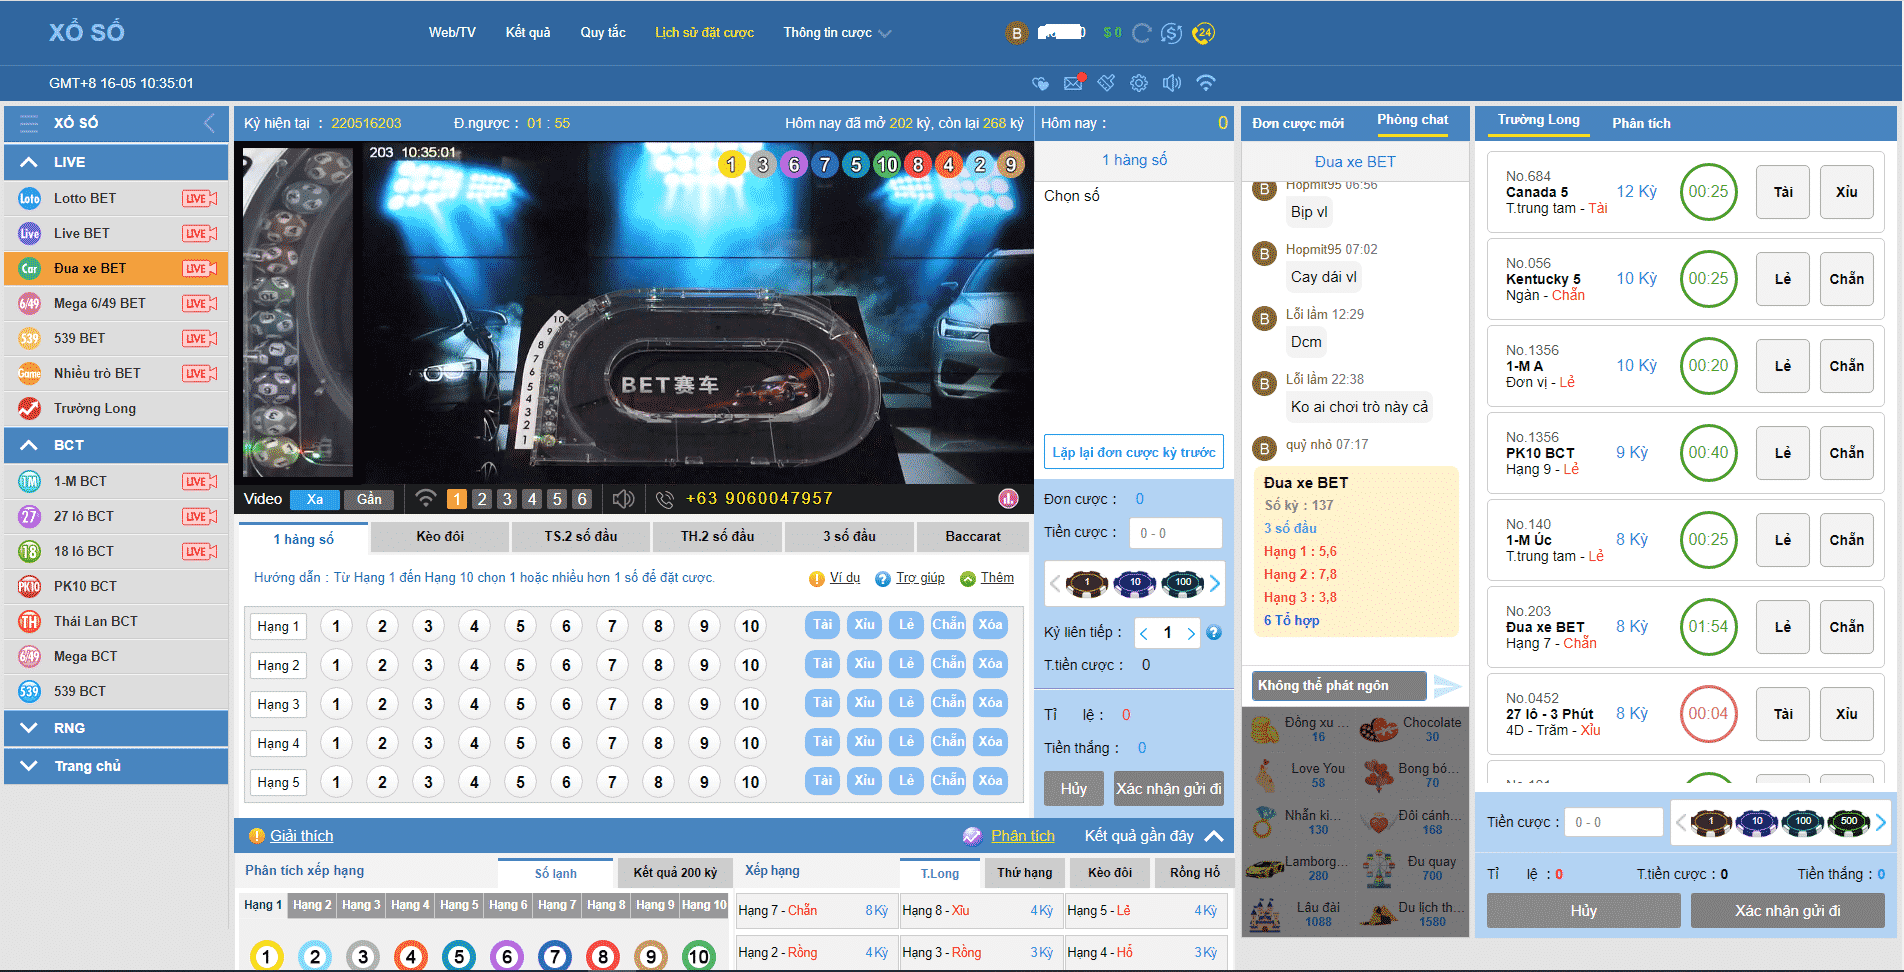Select video line 6
The width and height of the screenshot is (1904, 972).
[582, 499]
